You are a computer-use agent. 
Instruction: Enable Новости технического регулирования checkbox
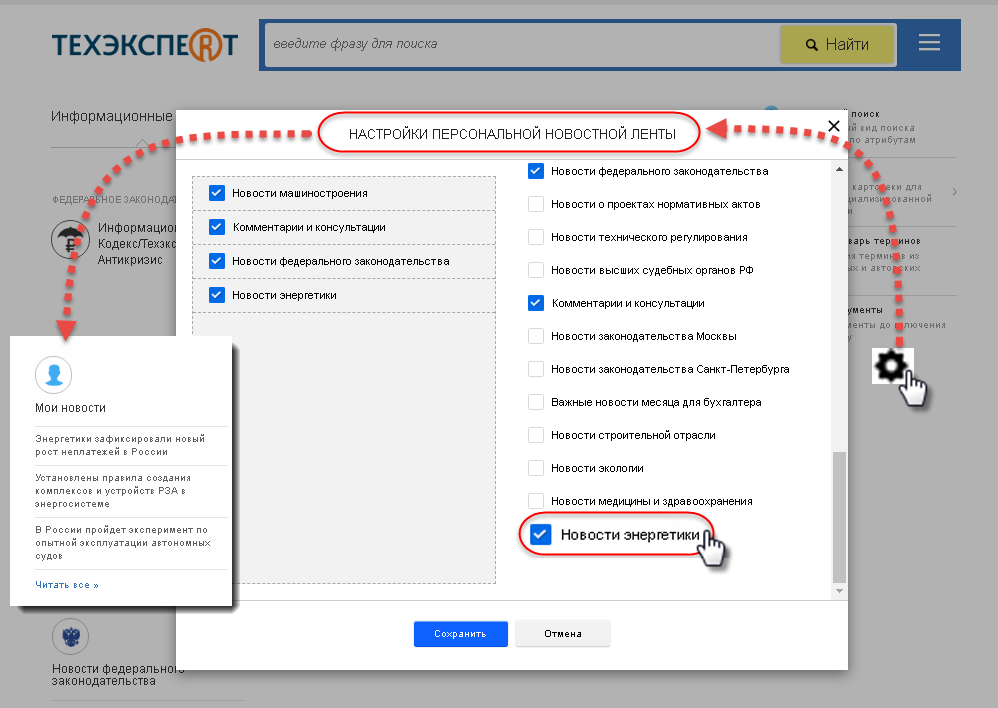pyautogui.click(x=536, y=237)
